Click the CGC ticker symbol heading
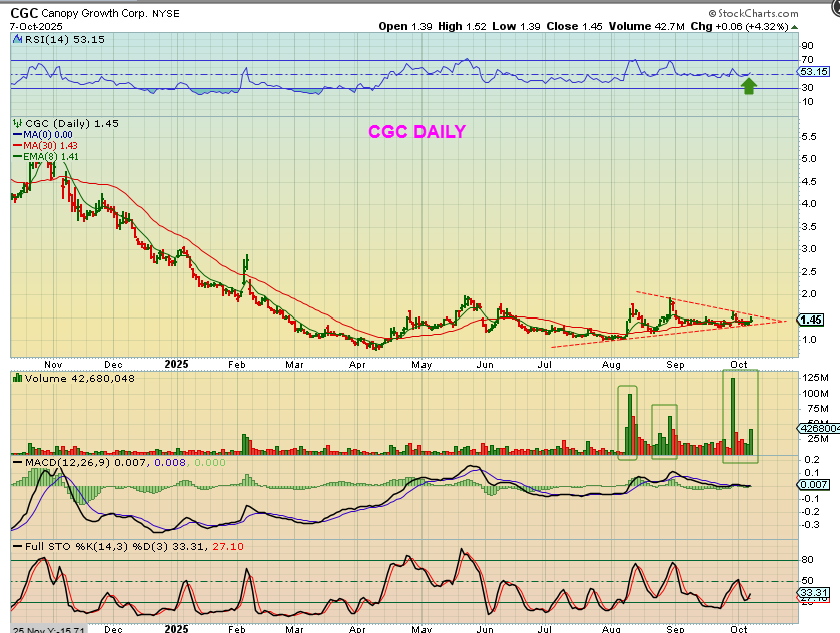 pyautogui.click(x=25, y=13)
